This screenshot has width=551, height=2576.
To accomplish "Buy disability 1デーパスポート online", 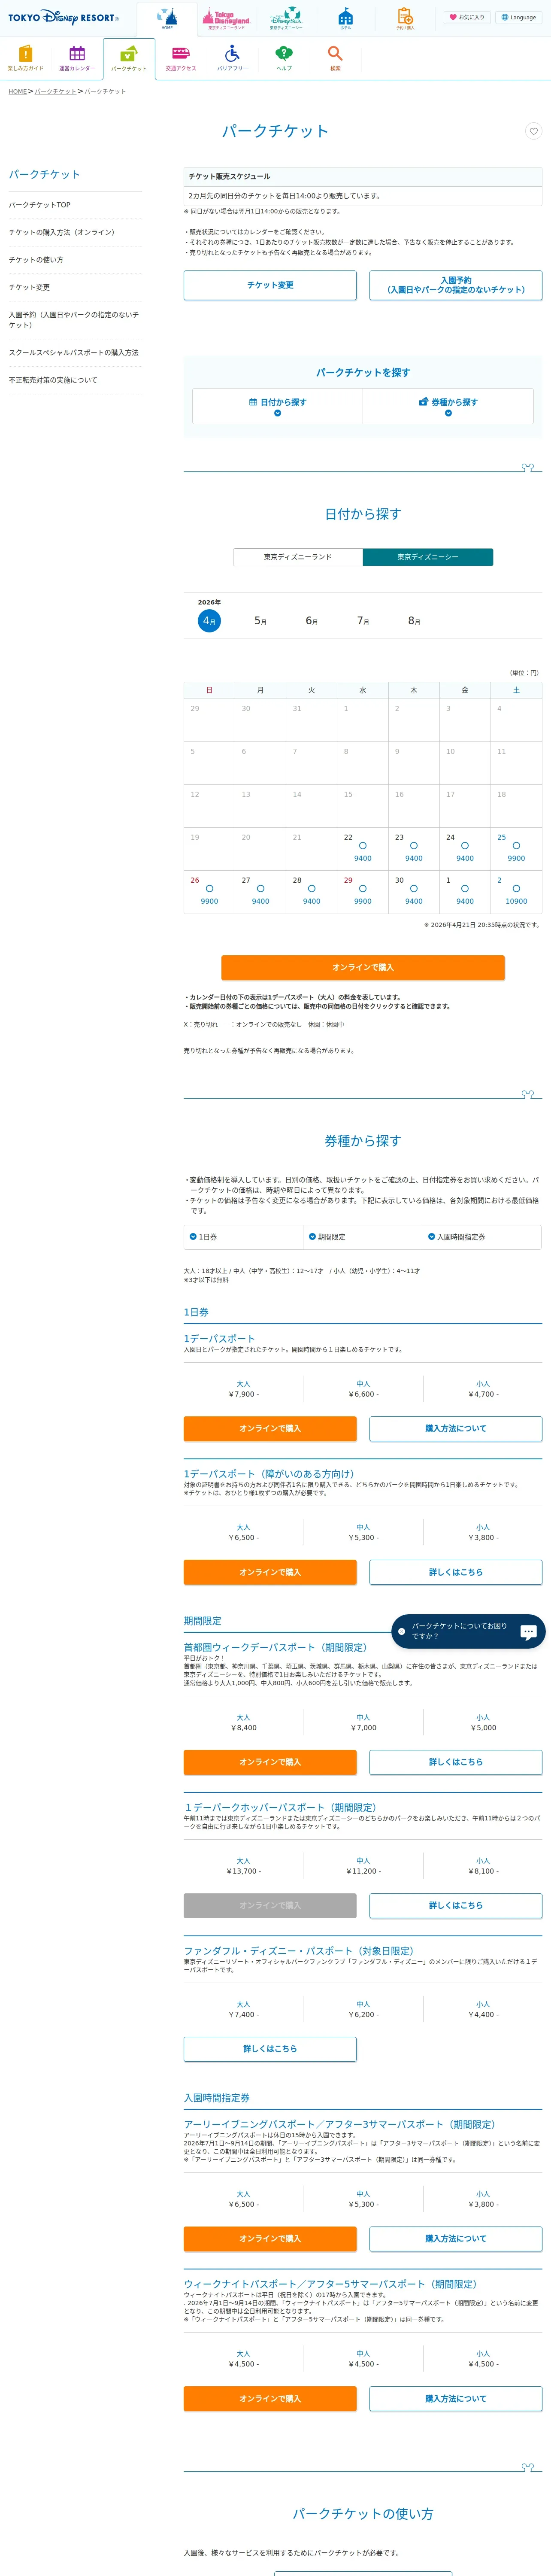I will (x=270, y=1572).
